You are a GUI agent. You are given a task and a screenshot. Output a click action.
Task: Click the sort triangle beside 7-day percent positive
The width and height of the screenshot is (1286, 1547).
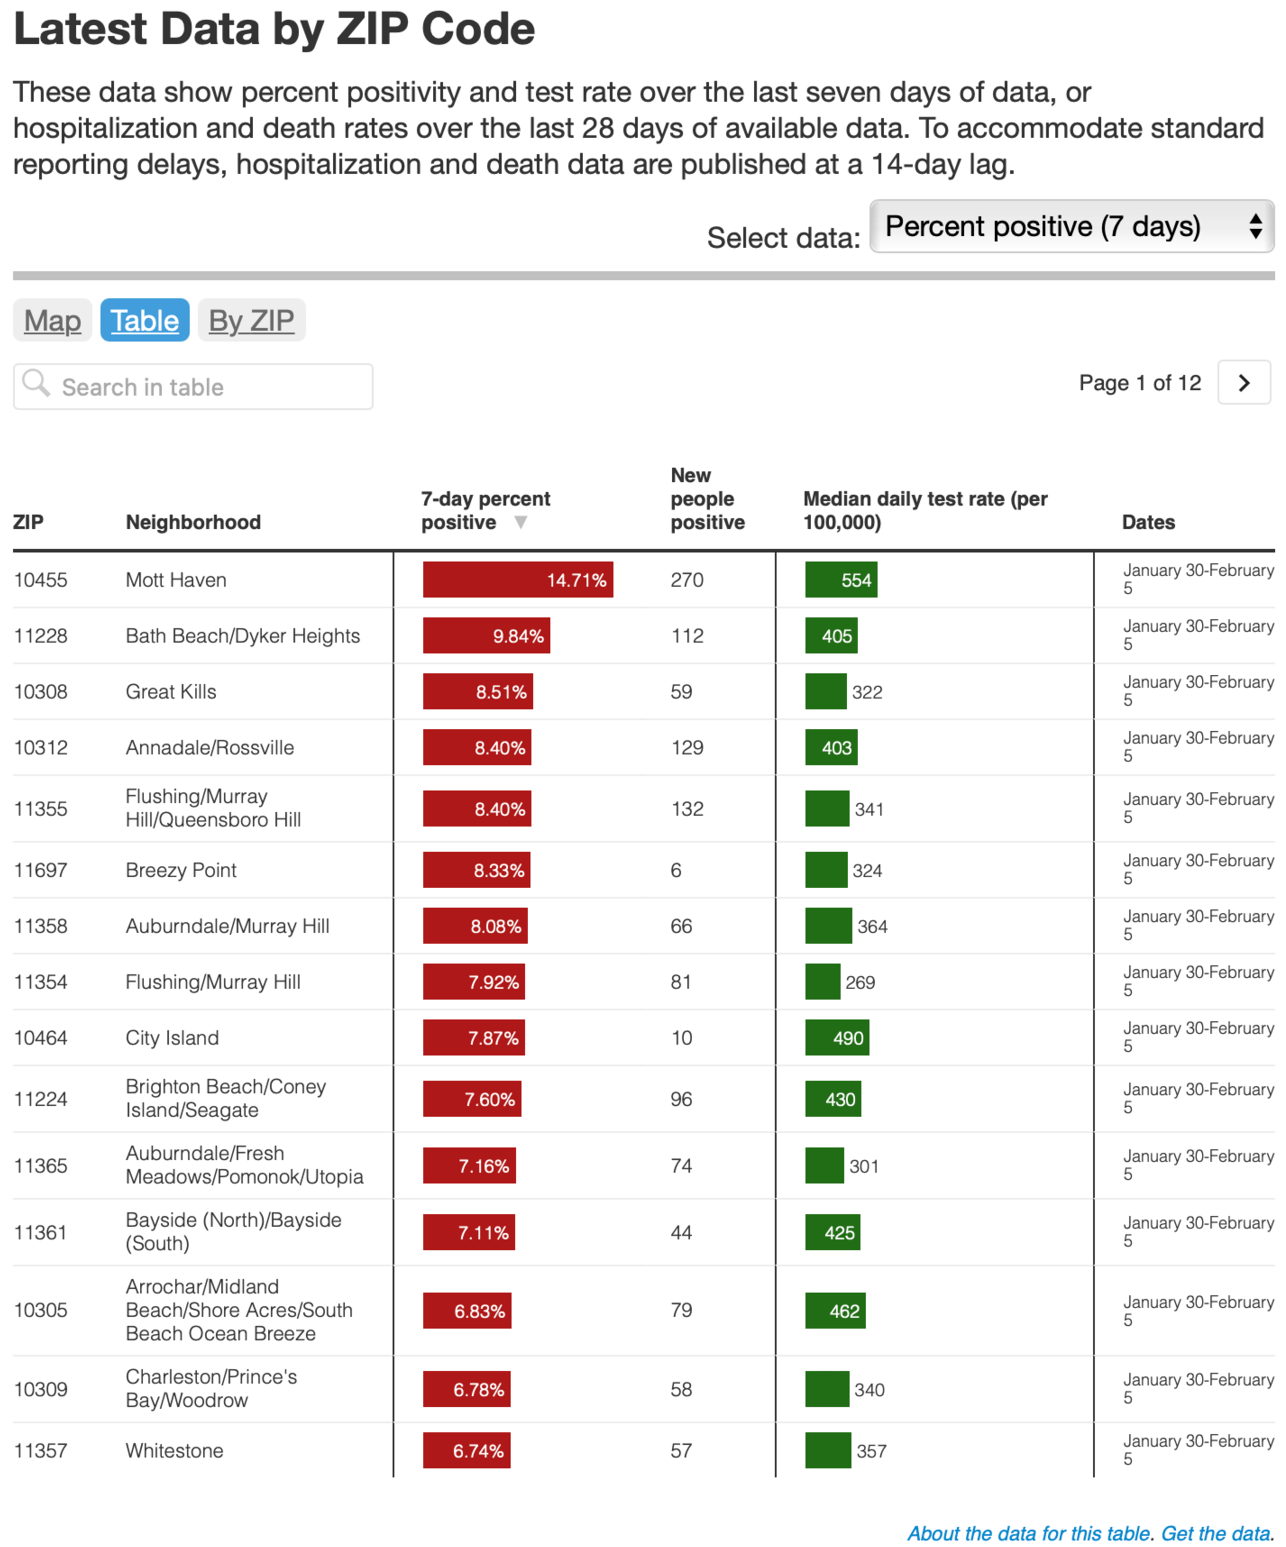[x=521, y=522]
